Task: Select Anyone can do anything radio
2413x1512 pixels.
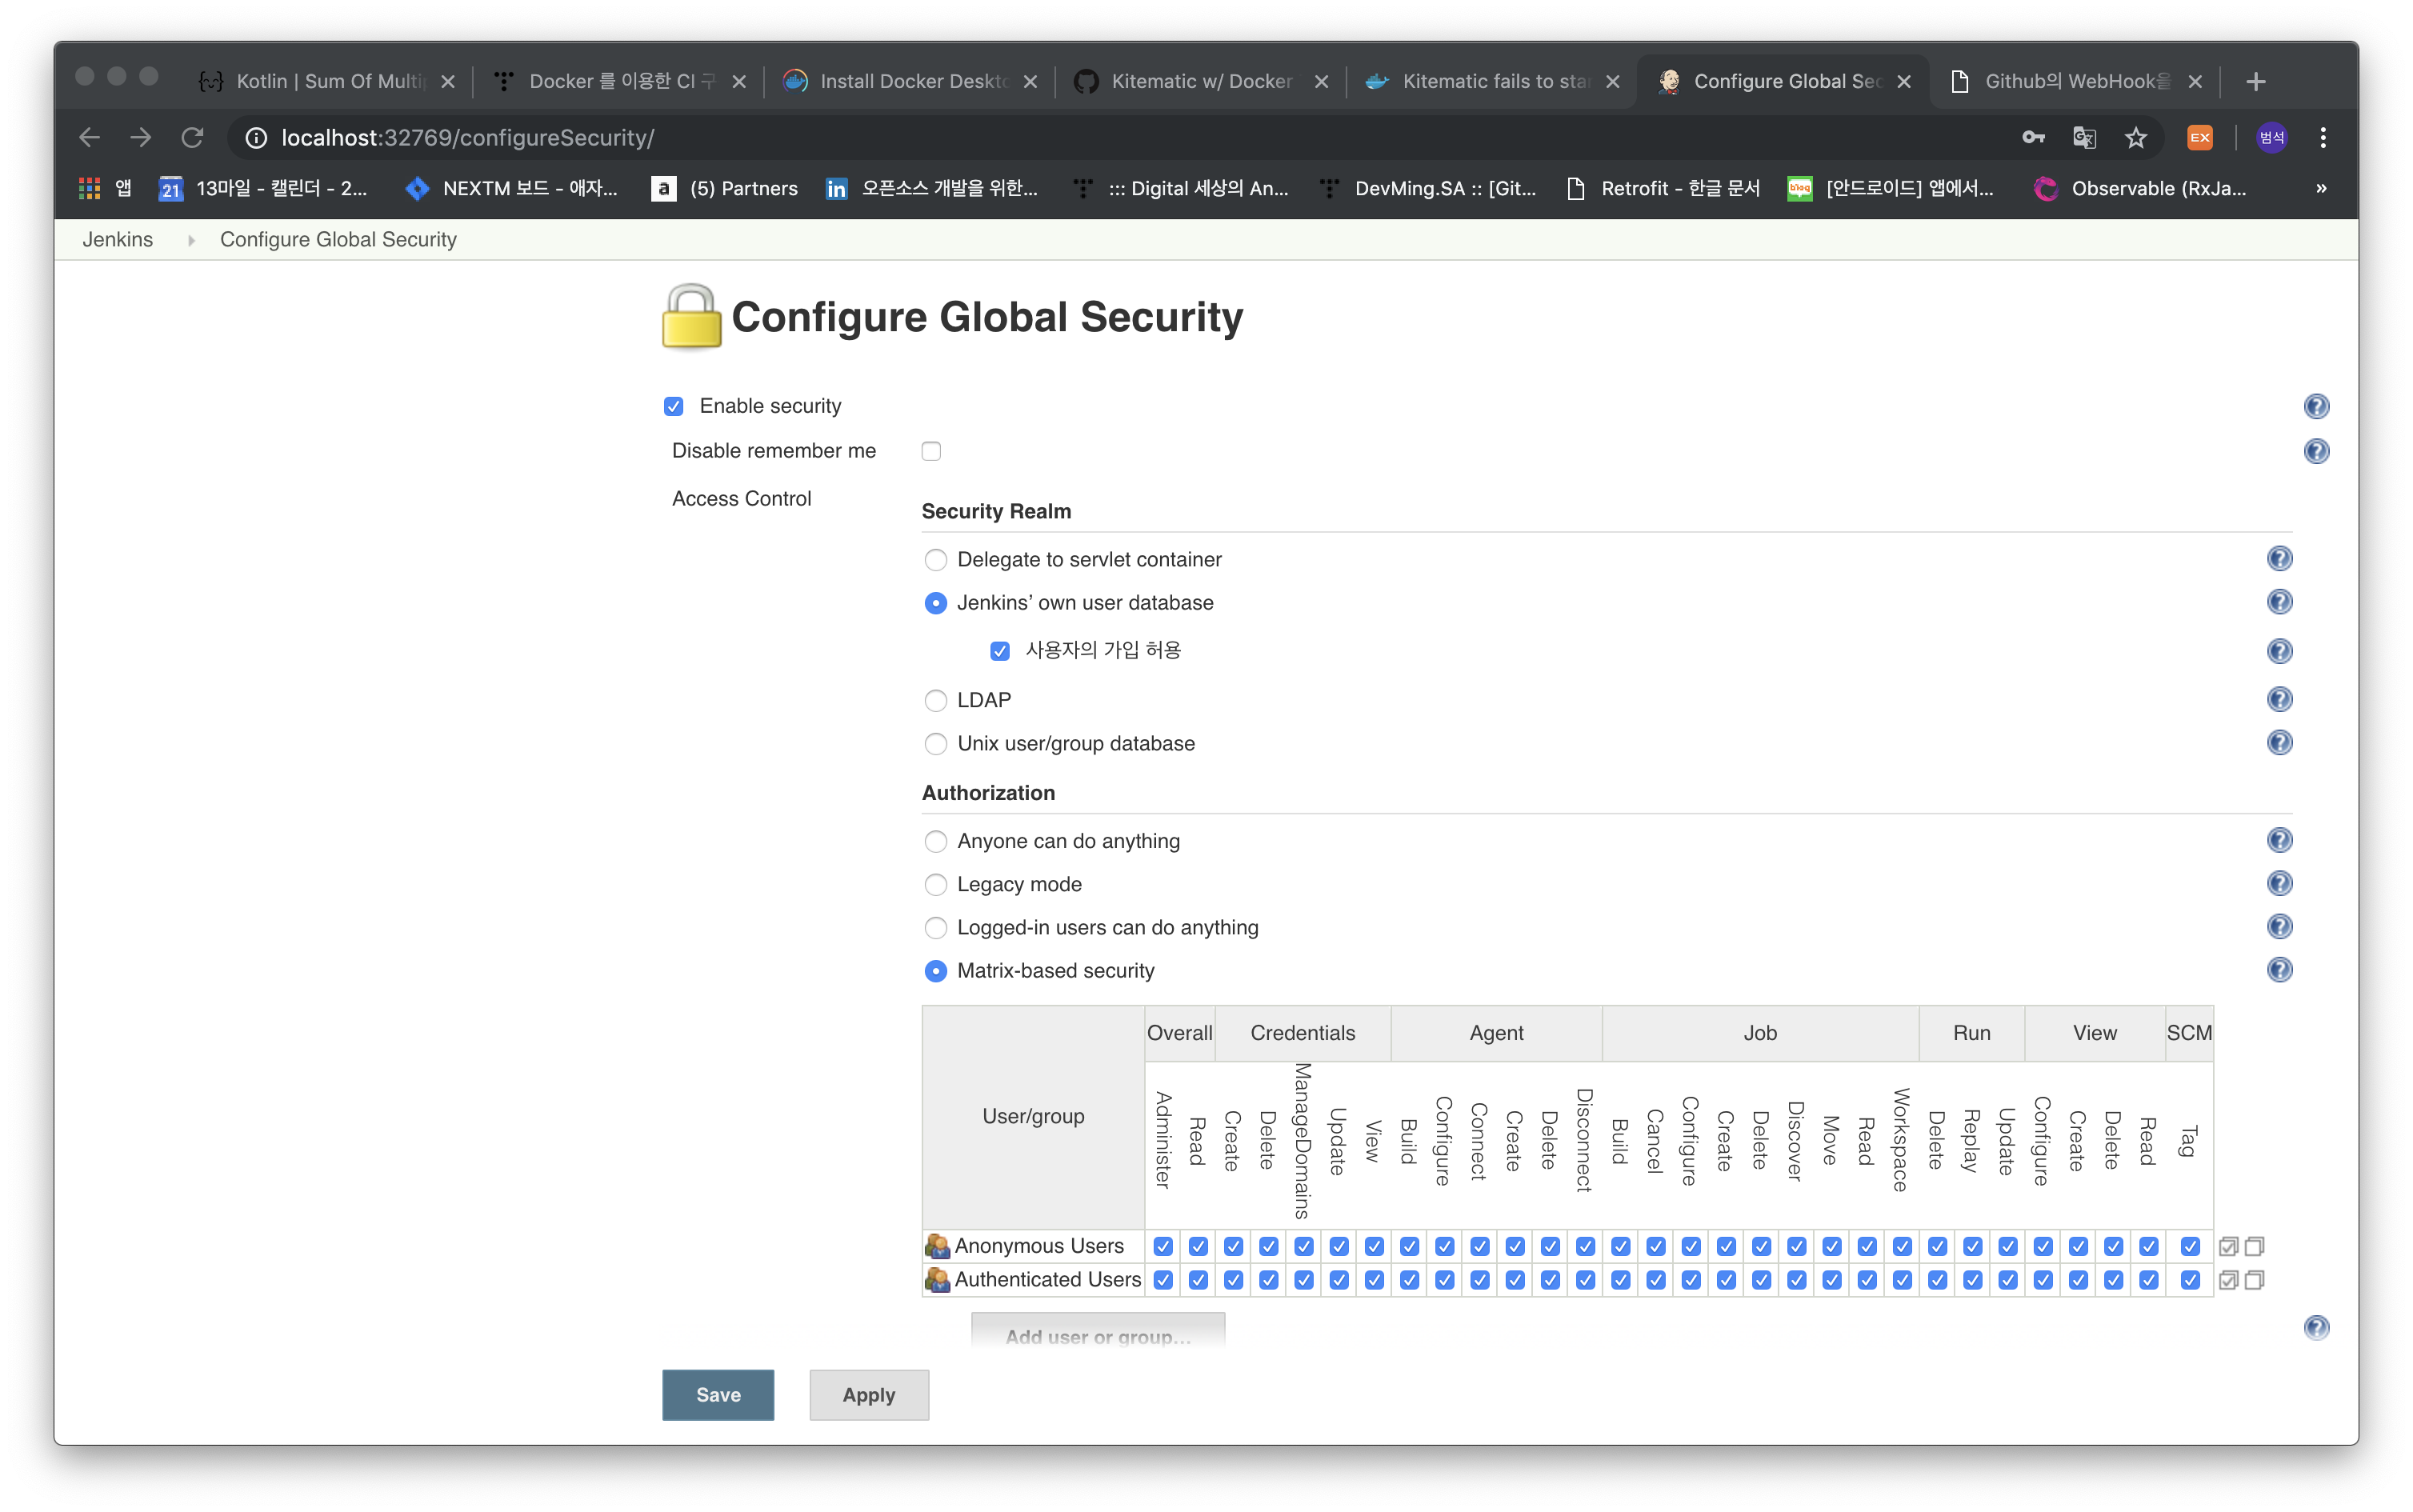Action: (935, 841)
